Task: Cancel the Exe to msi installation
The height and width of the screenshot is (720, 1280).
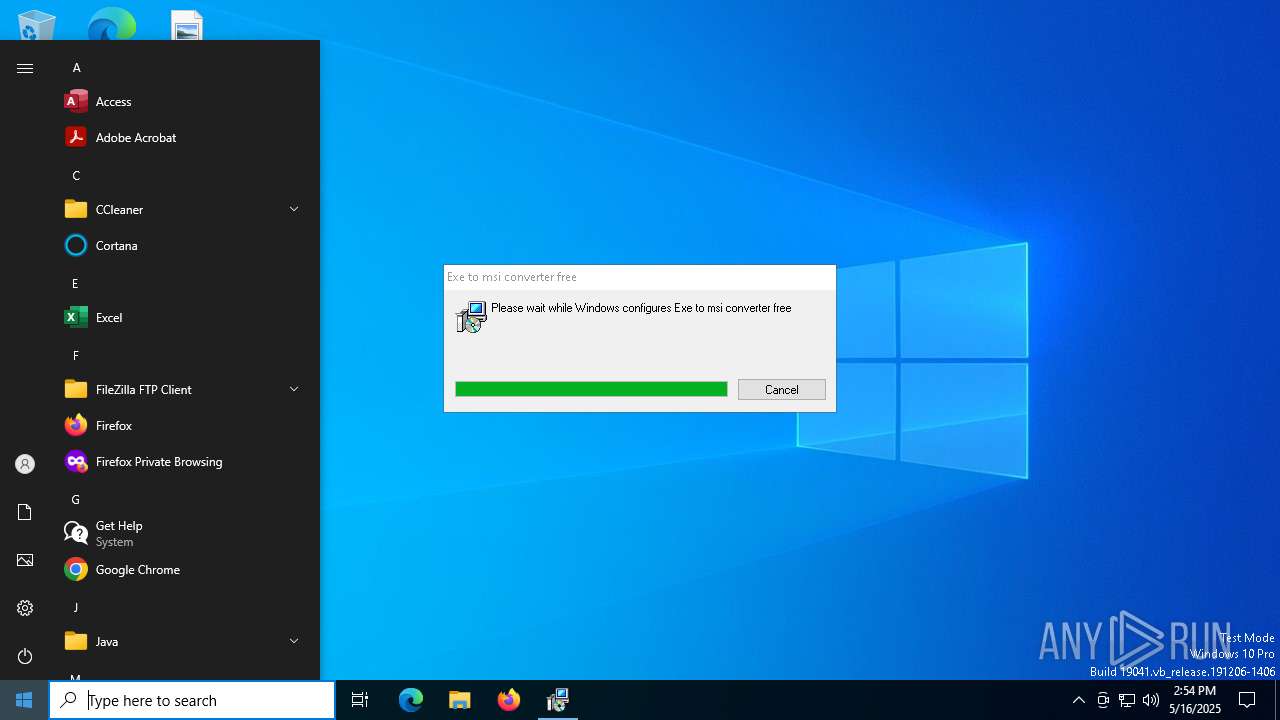Action: [782, 390]
